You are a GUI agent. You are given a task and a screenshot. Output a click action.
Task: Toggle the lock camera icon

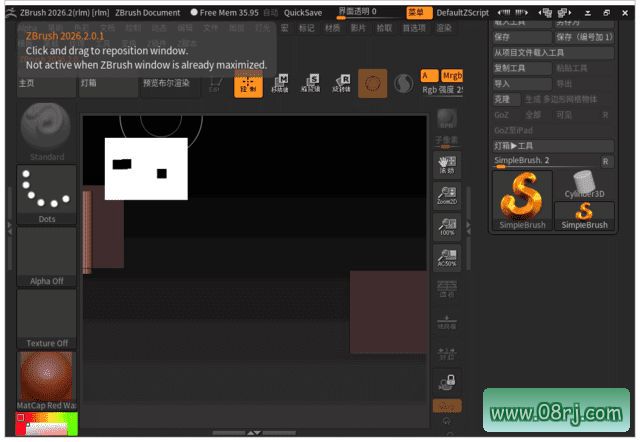point(447,383)
